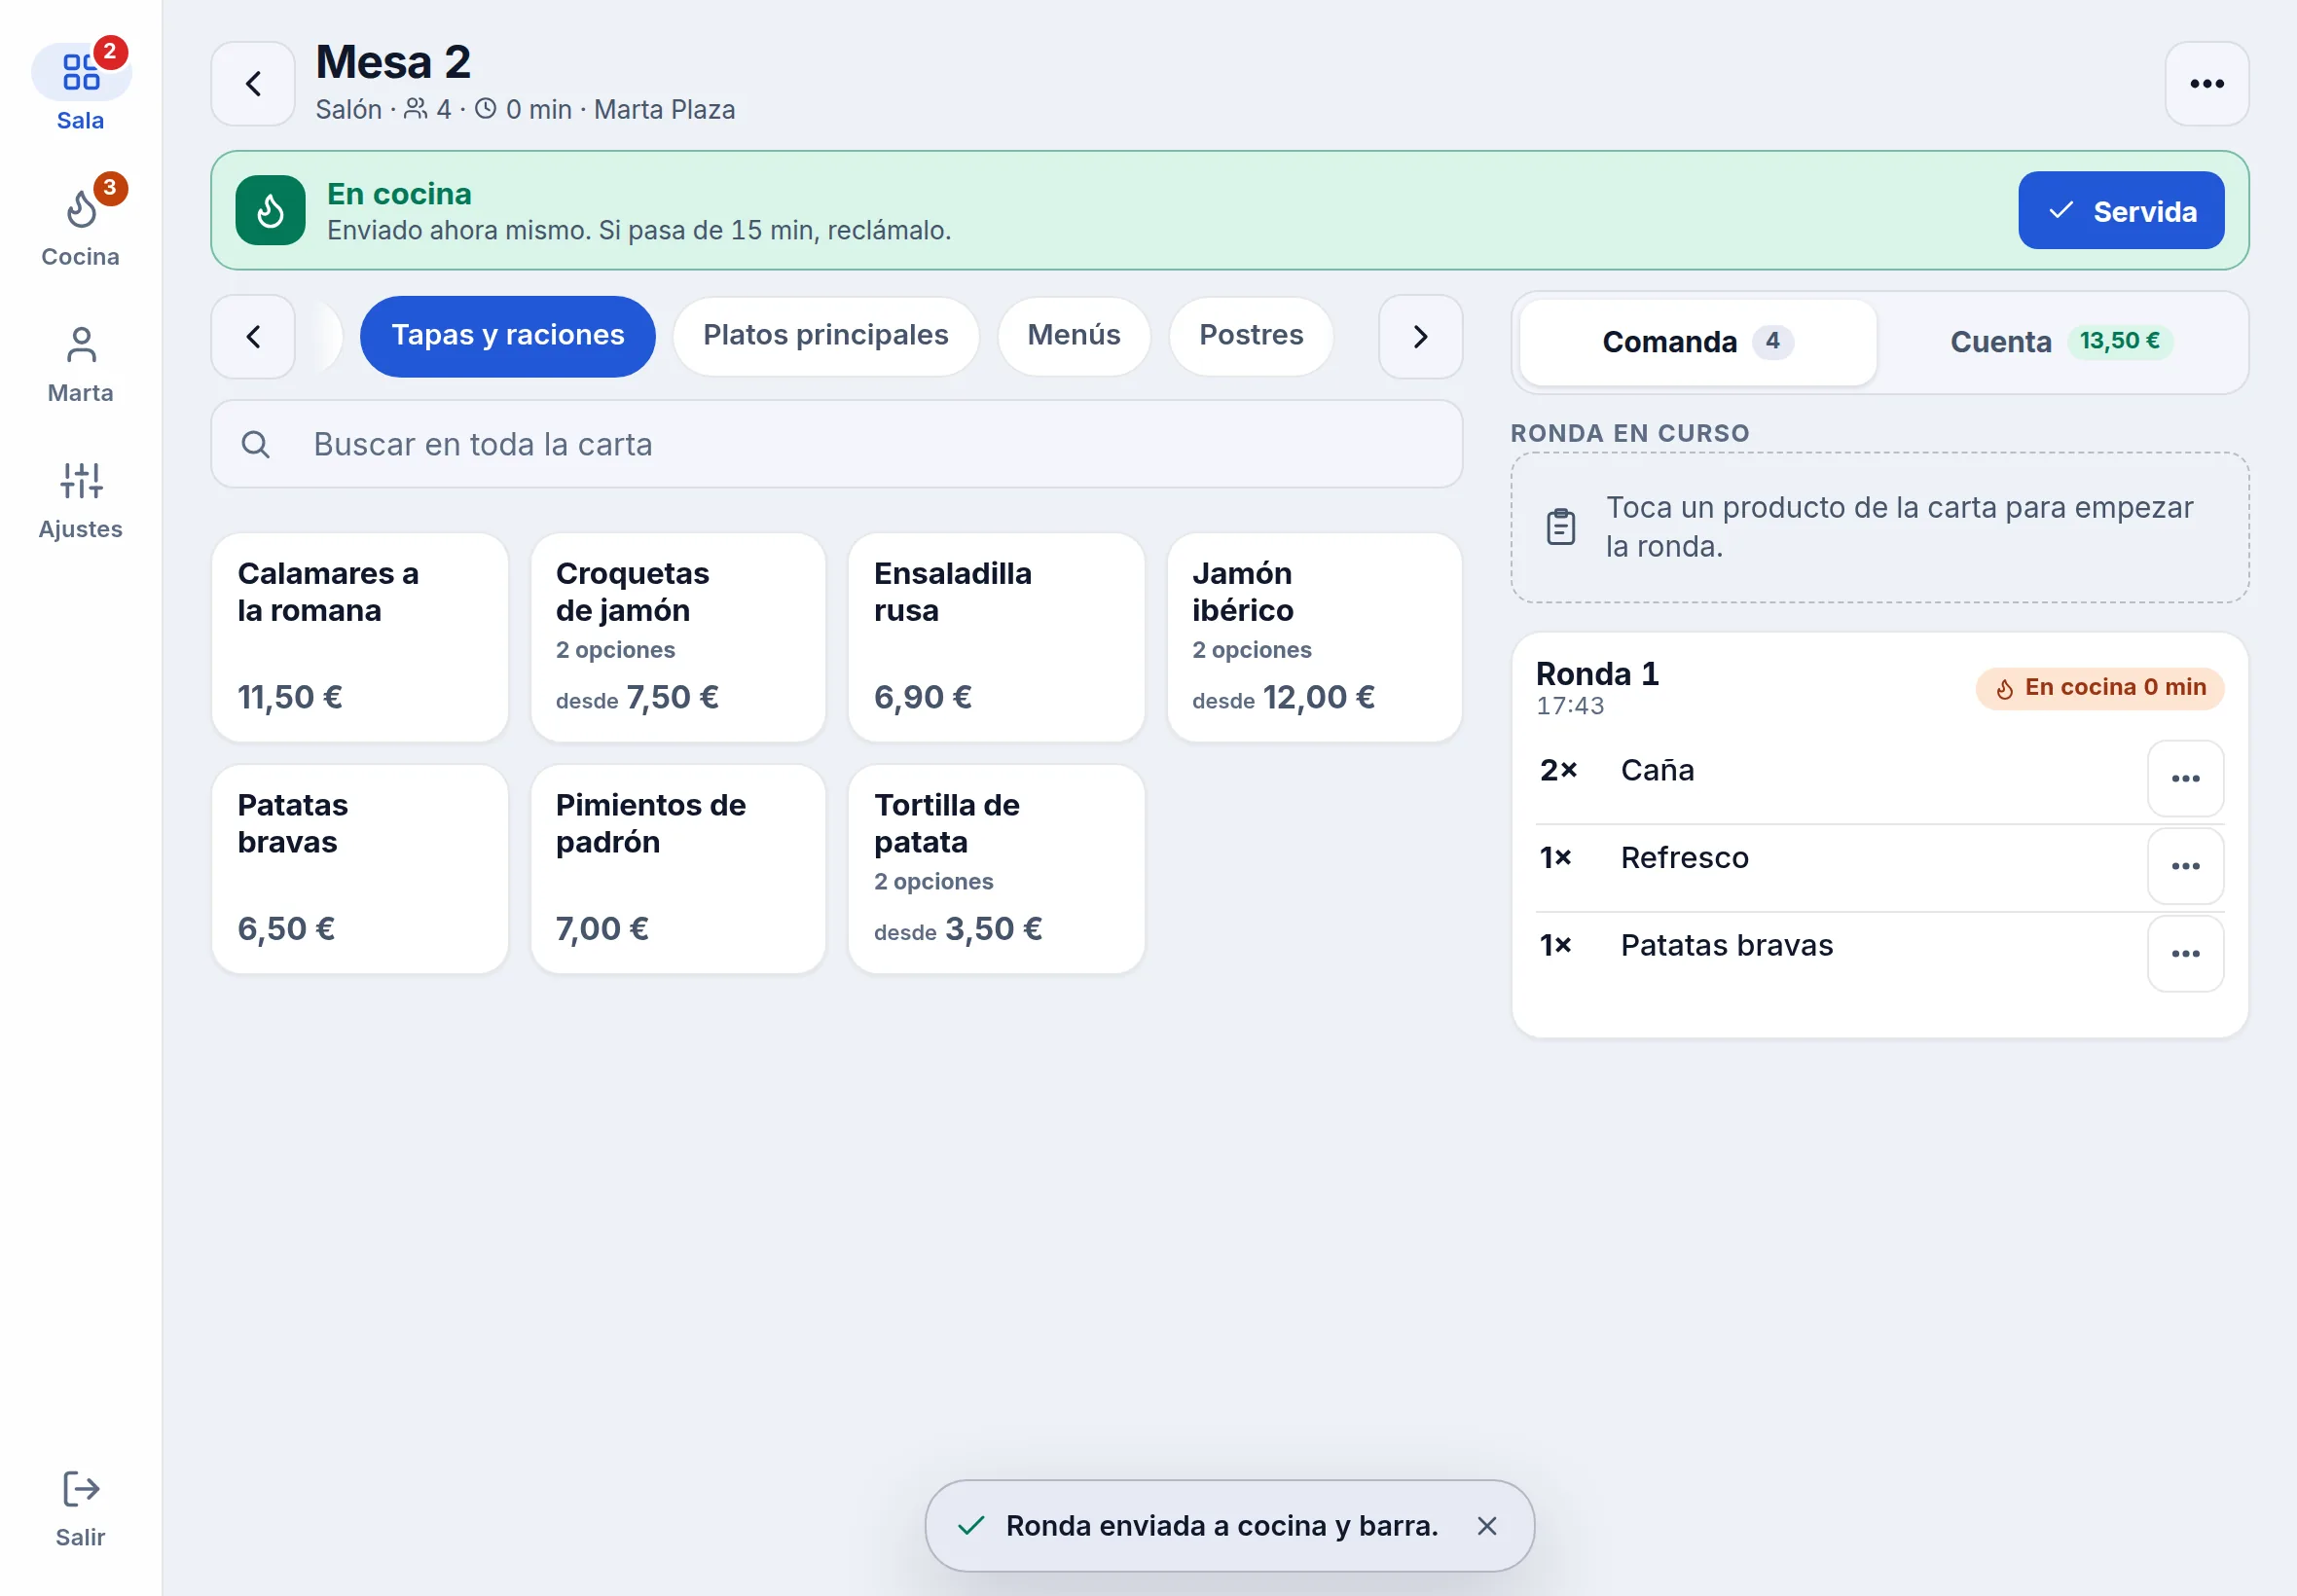Open the Sala floor view icon
This screenshot has height=1596, width=2297.
(x=81, y=72)
